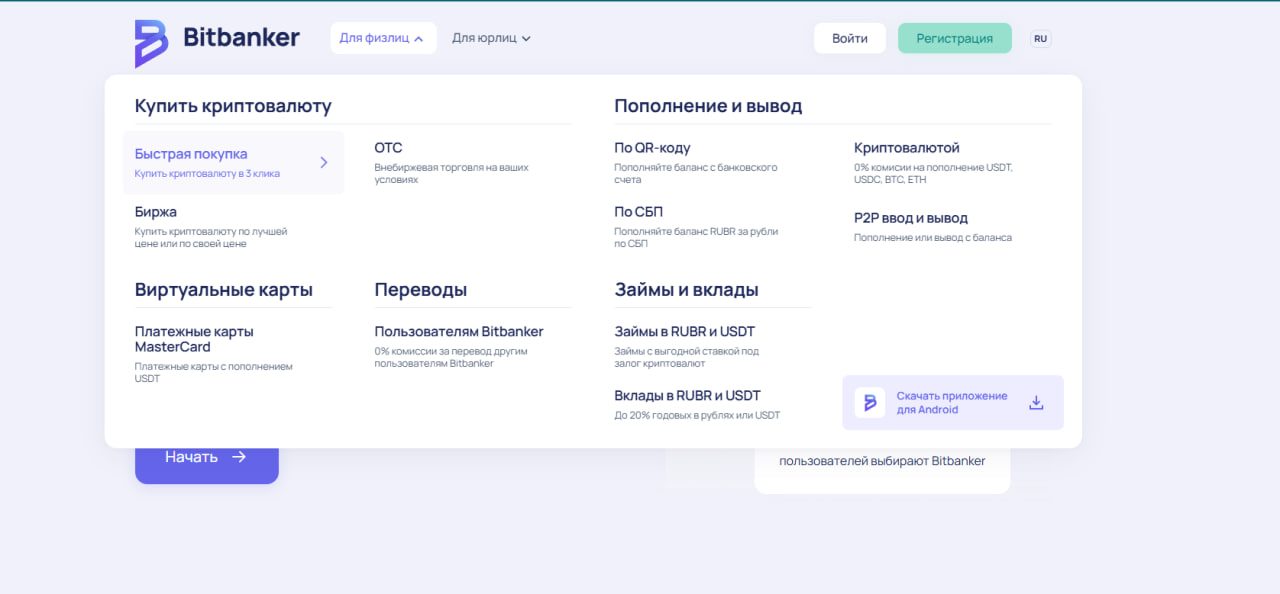Click Купить криптовалюту section heading

pyautogui.click(x=233, y=105)
